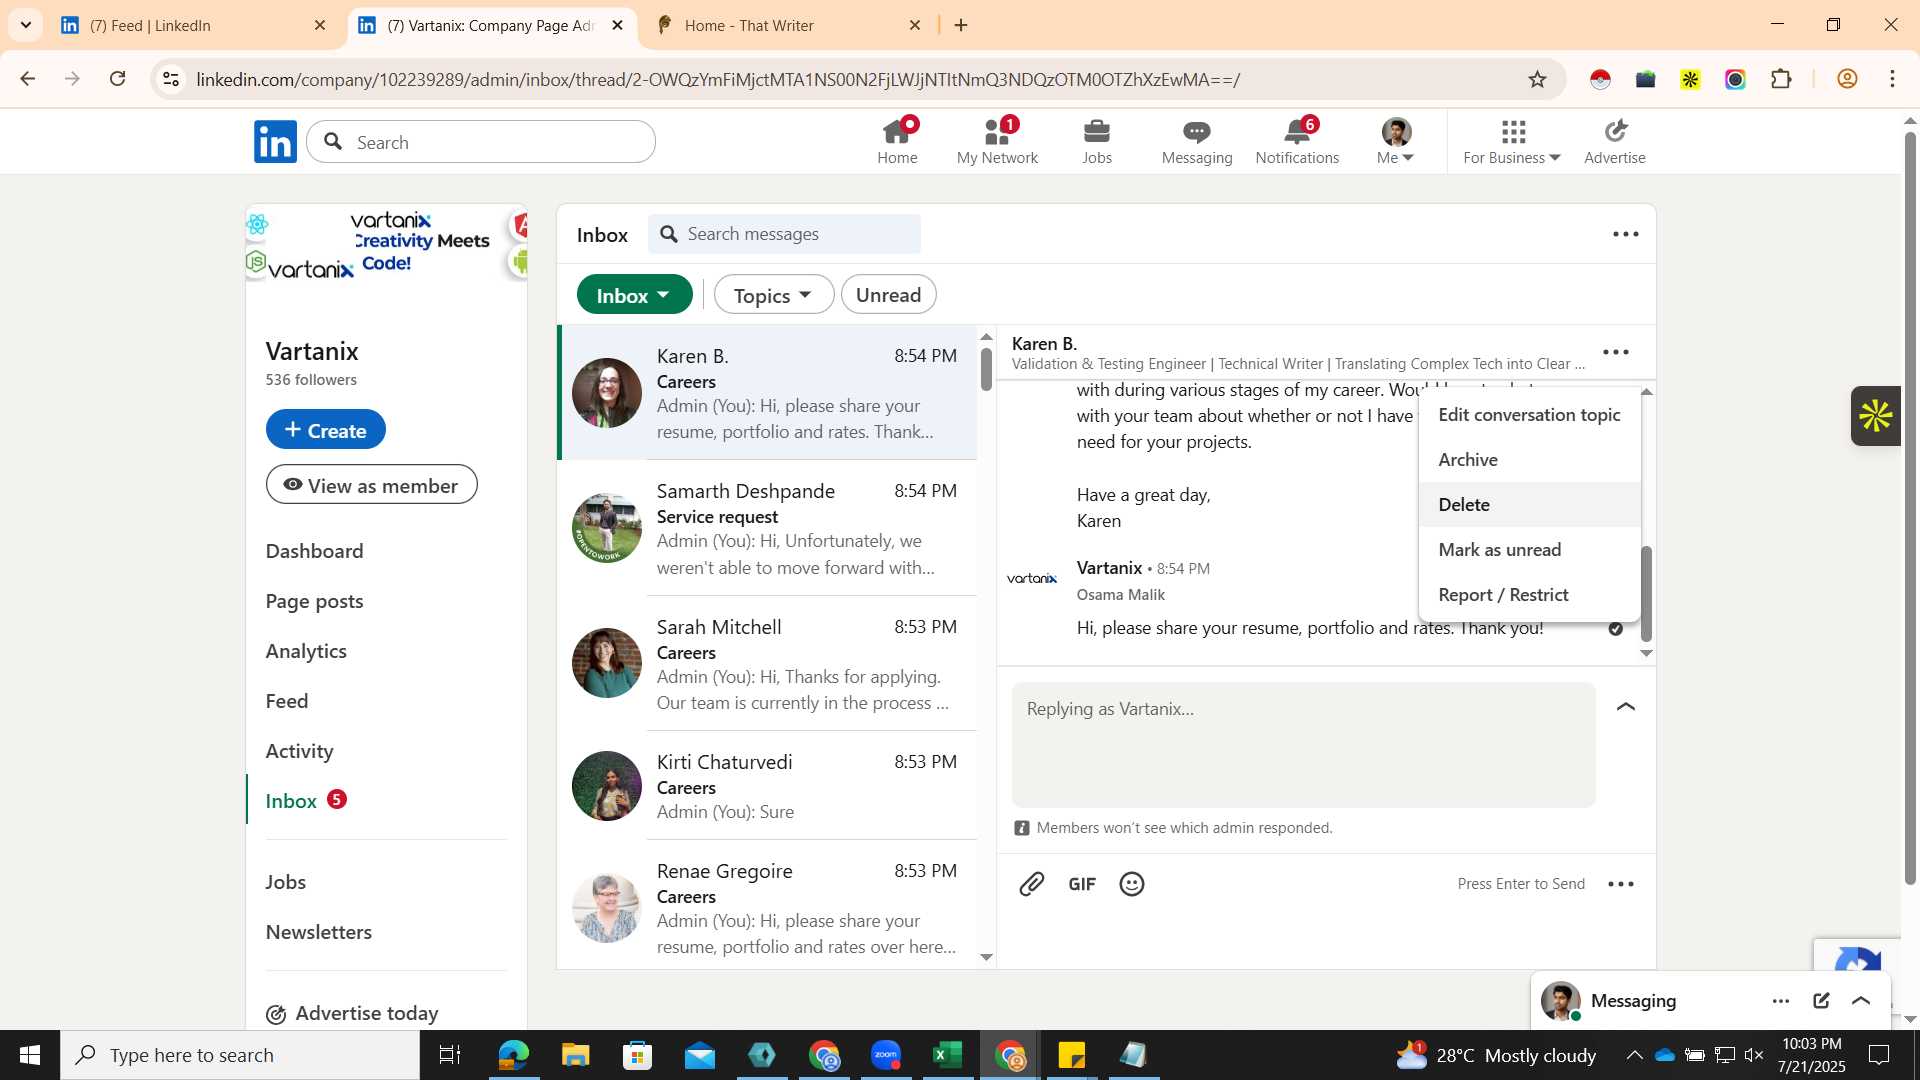Open Microsoft Edge from taskbar
This screenshot has height=1080, width=1920.
pos(513,1055)
